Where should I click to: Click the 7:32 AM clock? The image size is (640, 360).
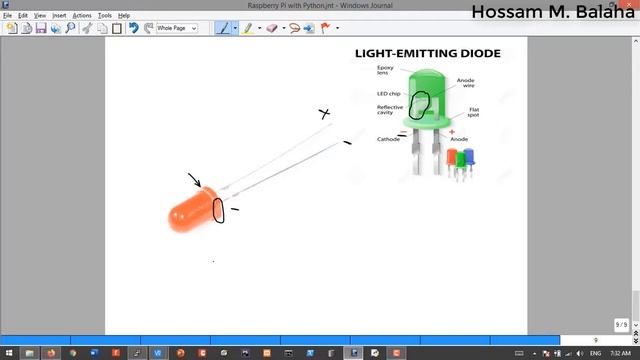pyautogui.click(x=620, y=353)
